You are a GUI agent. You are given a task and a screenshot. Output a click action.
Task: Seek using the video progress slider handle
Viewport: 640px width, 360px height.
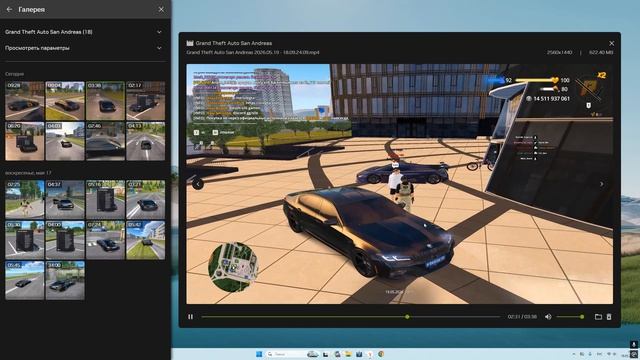click(407, 317)
